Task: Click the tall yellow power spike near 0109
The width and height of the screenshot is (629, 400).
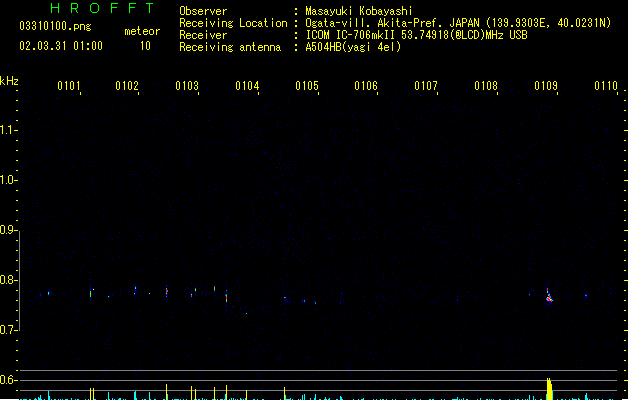Action: (x=549, y=389)
